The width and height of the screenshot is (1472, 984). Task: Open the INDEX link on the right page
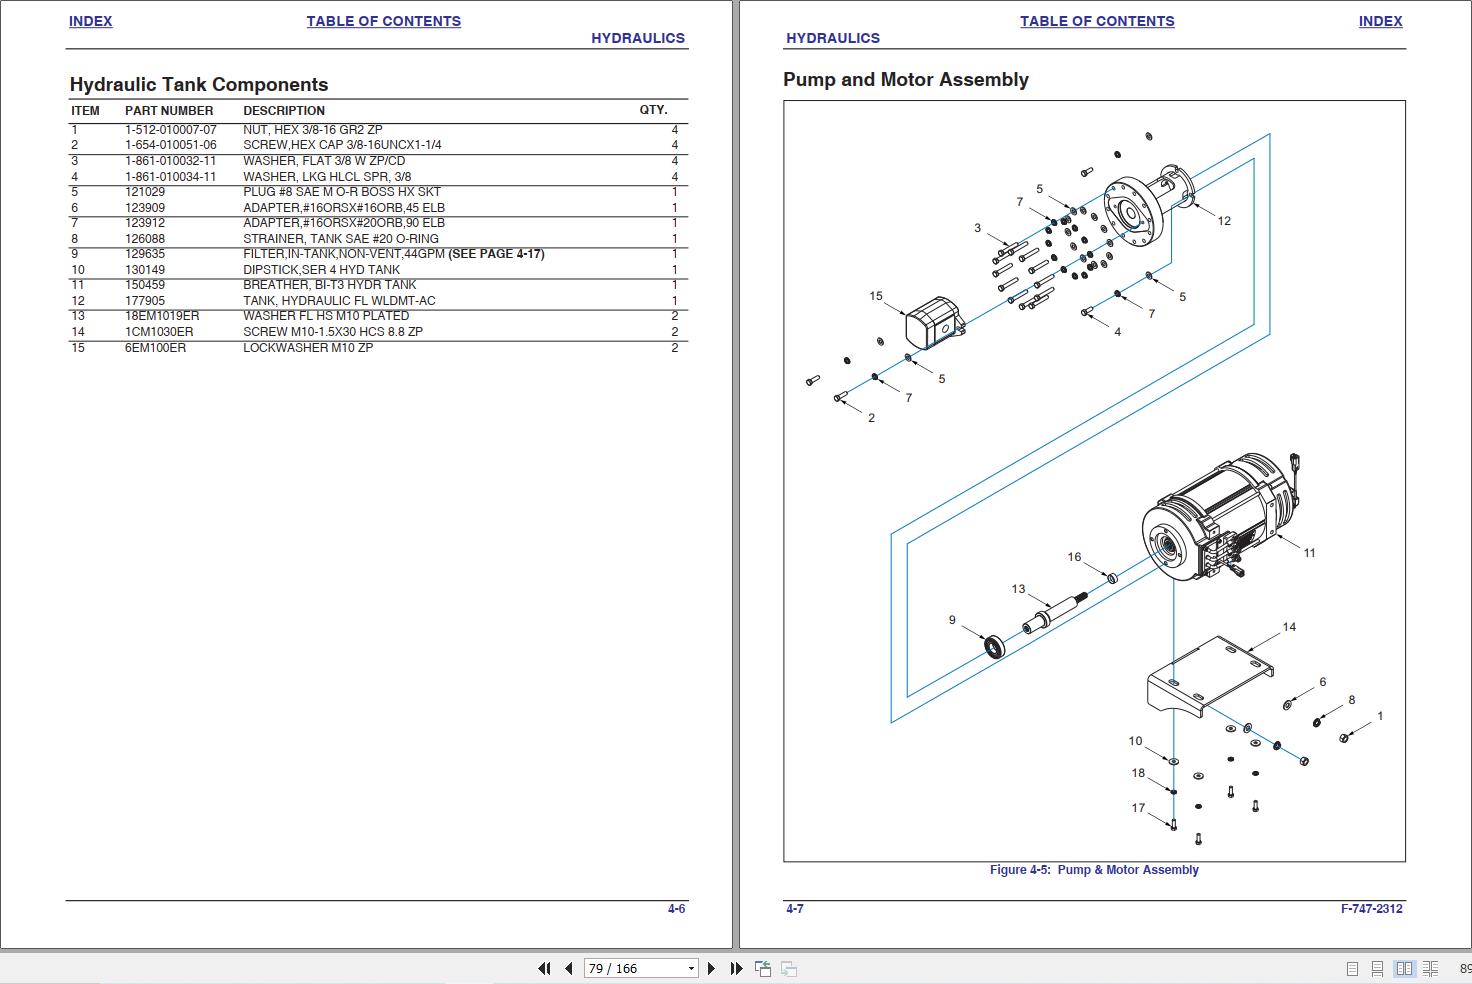[1380, 21]
